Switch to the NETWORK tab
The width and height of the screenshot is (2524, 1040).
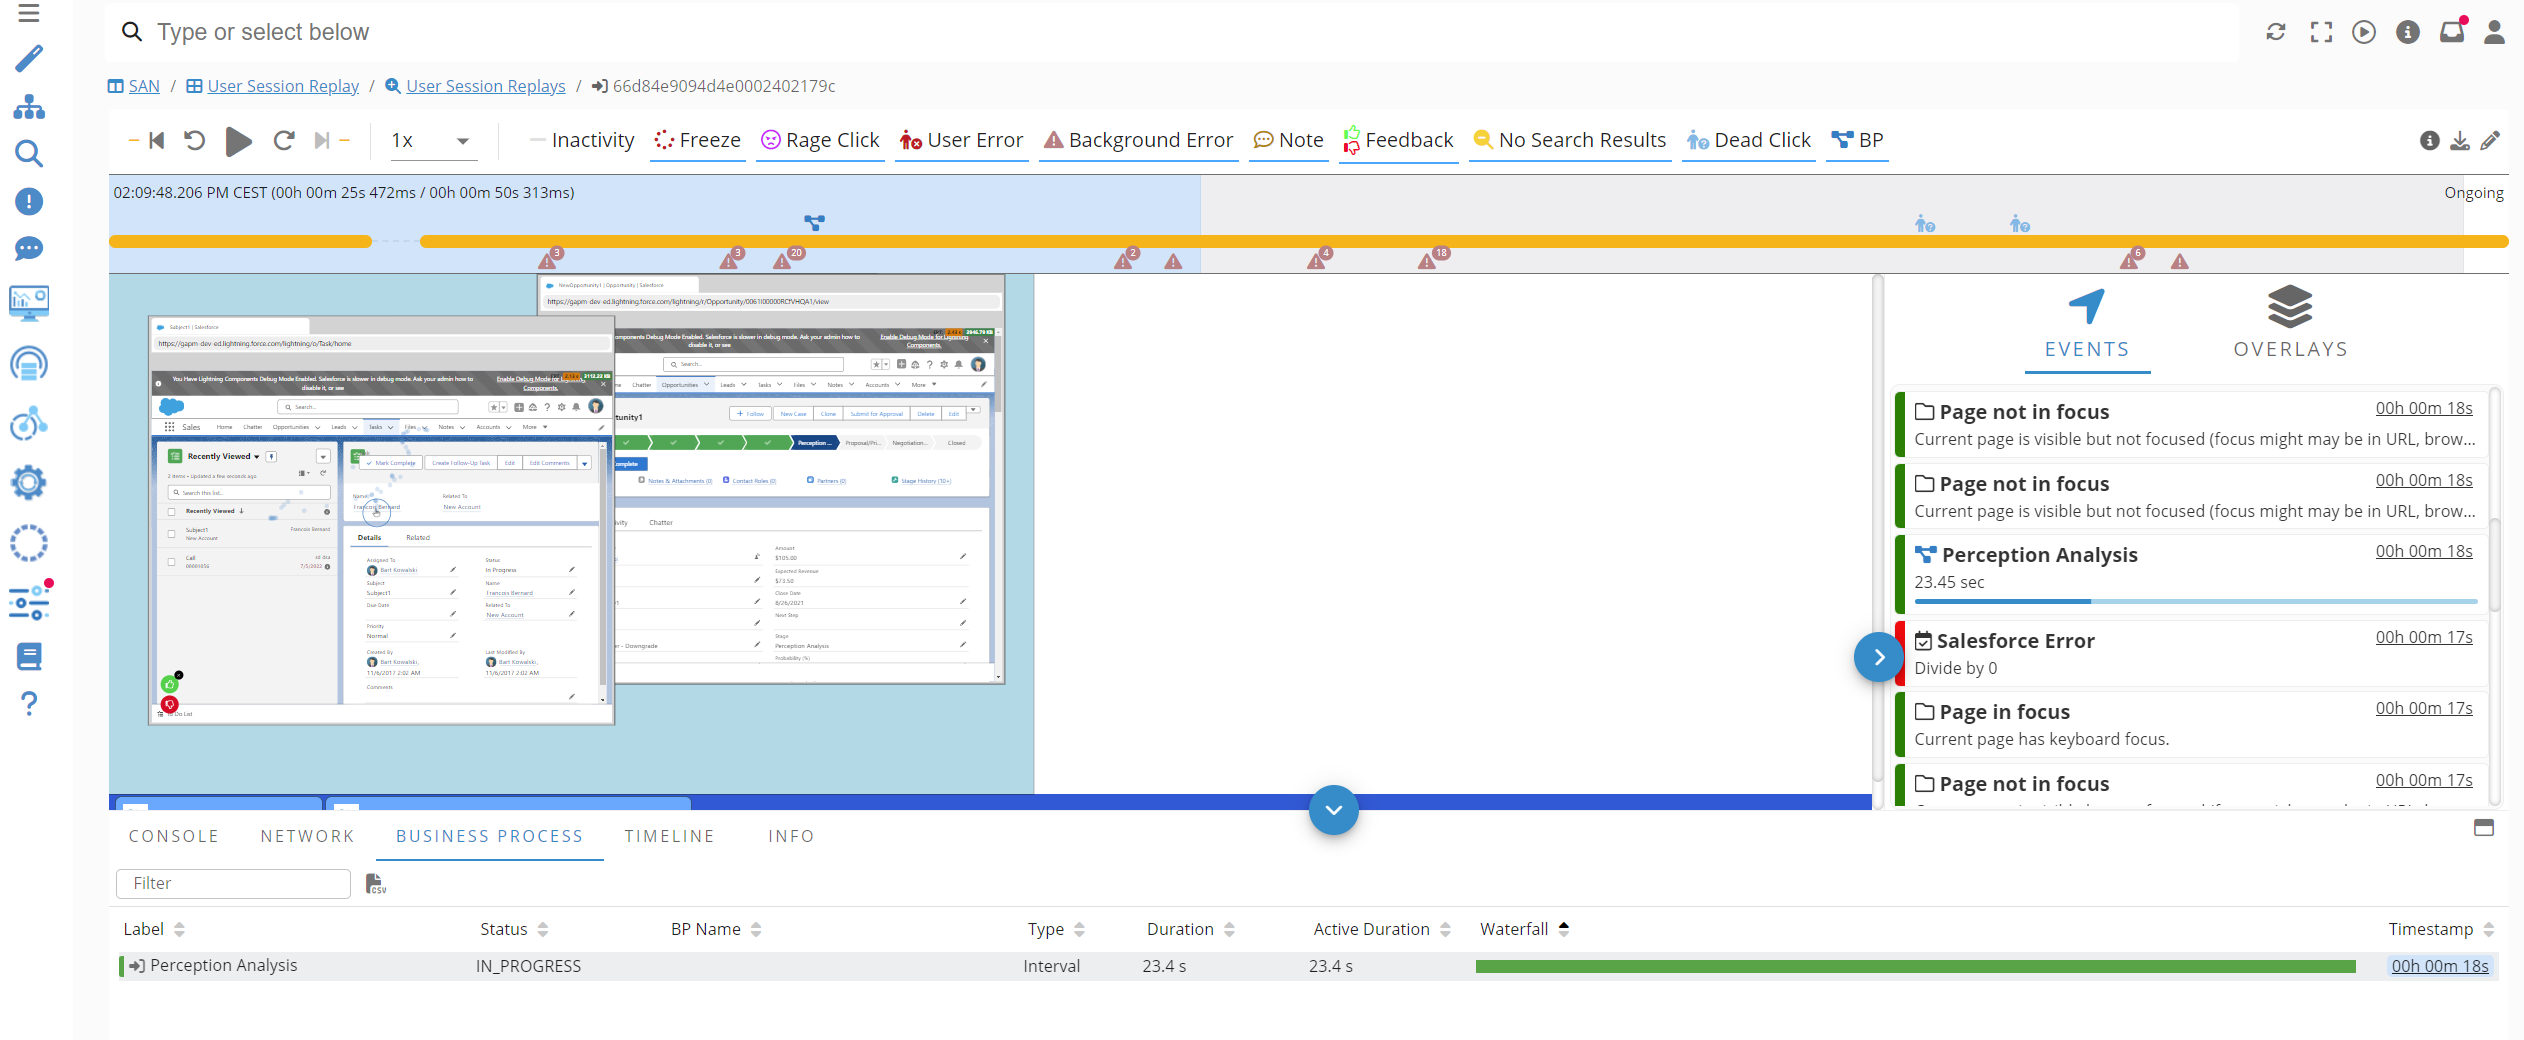[x=308, y=837]
